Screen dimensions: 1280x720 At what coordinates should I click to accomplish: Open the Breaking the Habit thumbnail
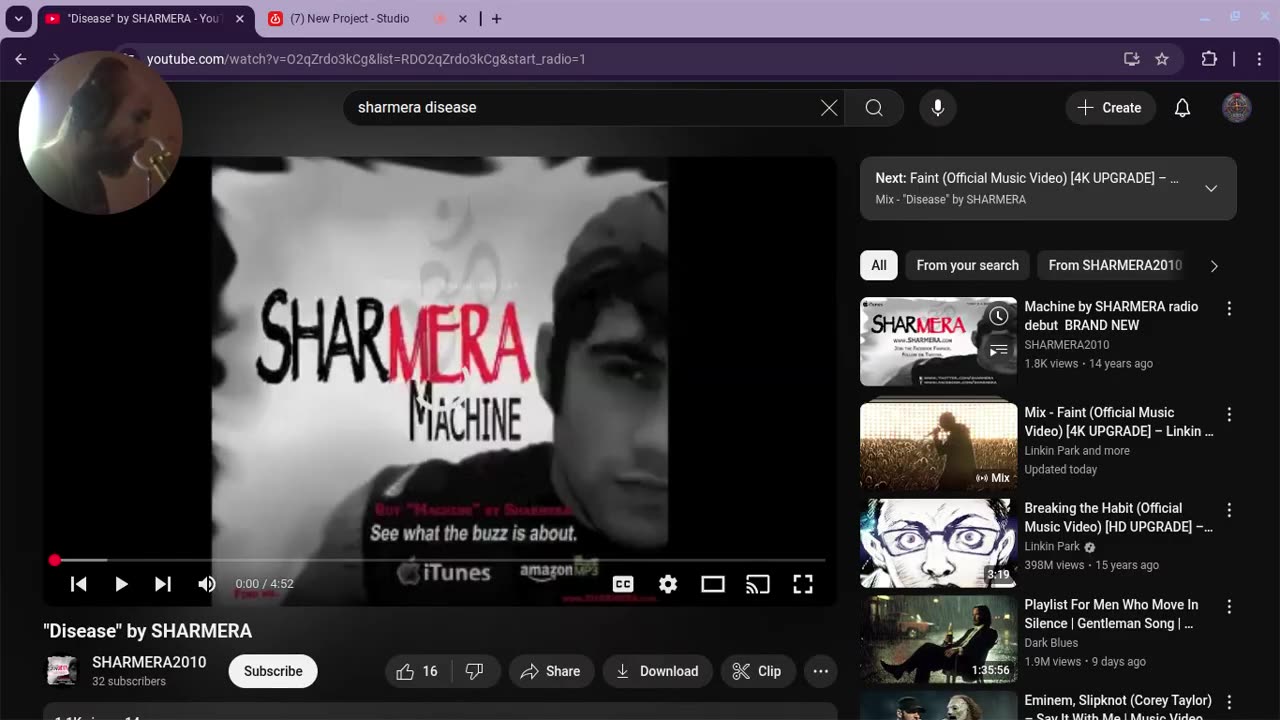click(938, 543)
